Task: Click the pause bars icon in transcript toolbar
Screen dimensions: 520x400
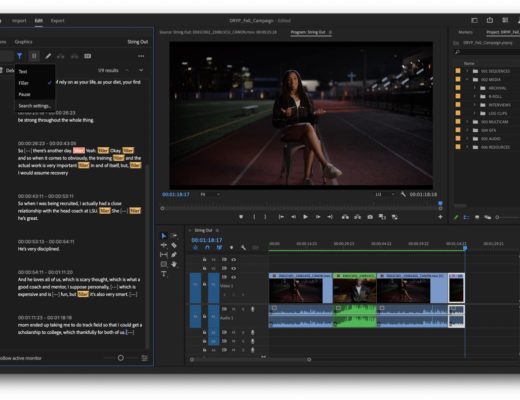Action: pyautogui.click(x=34, y=56)
